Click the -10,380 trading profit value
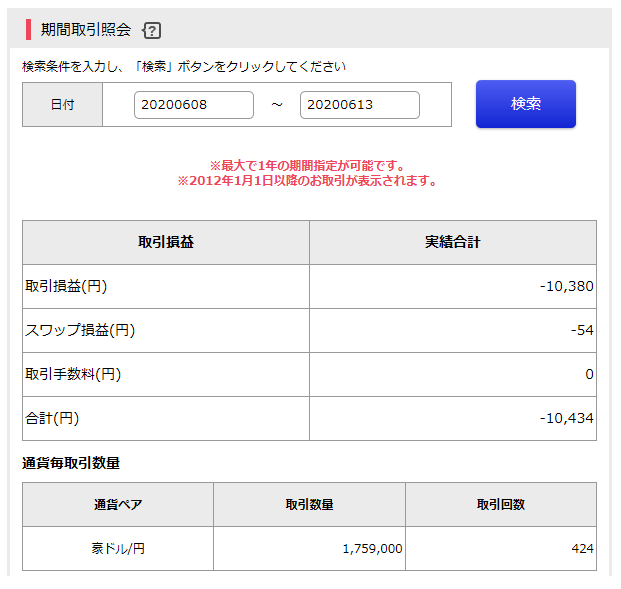Image resolution: width=621 pixels, height=589 pixels. (x=566, y=286)
